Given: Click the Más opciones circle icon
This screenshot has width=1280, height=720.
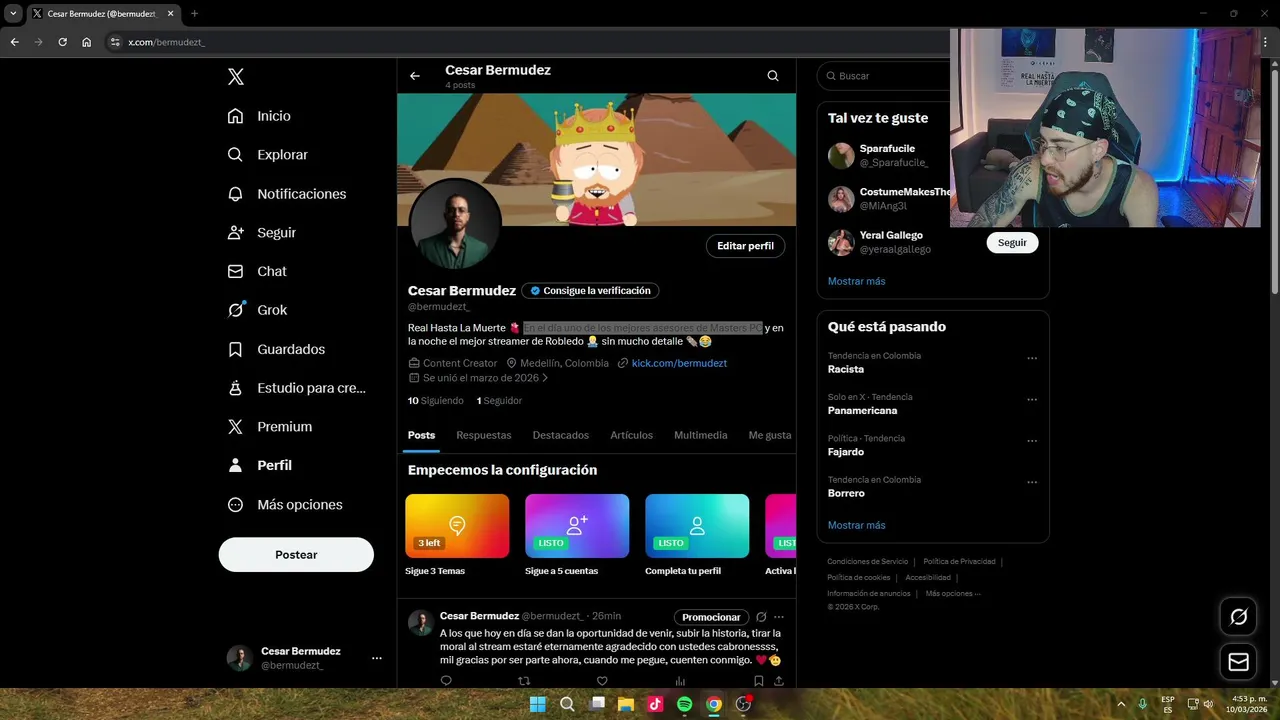Looking at the screenshot, I should pos(235,505).
